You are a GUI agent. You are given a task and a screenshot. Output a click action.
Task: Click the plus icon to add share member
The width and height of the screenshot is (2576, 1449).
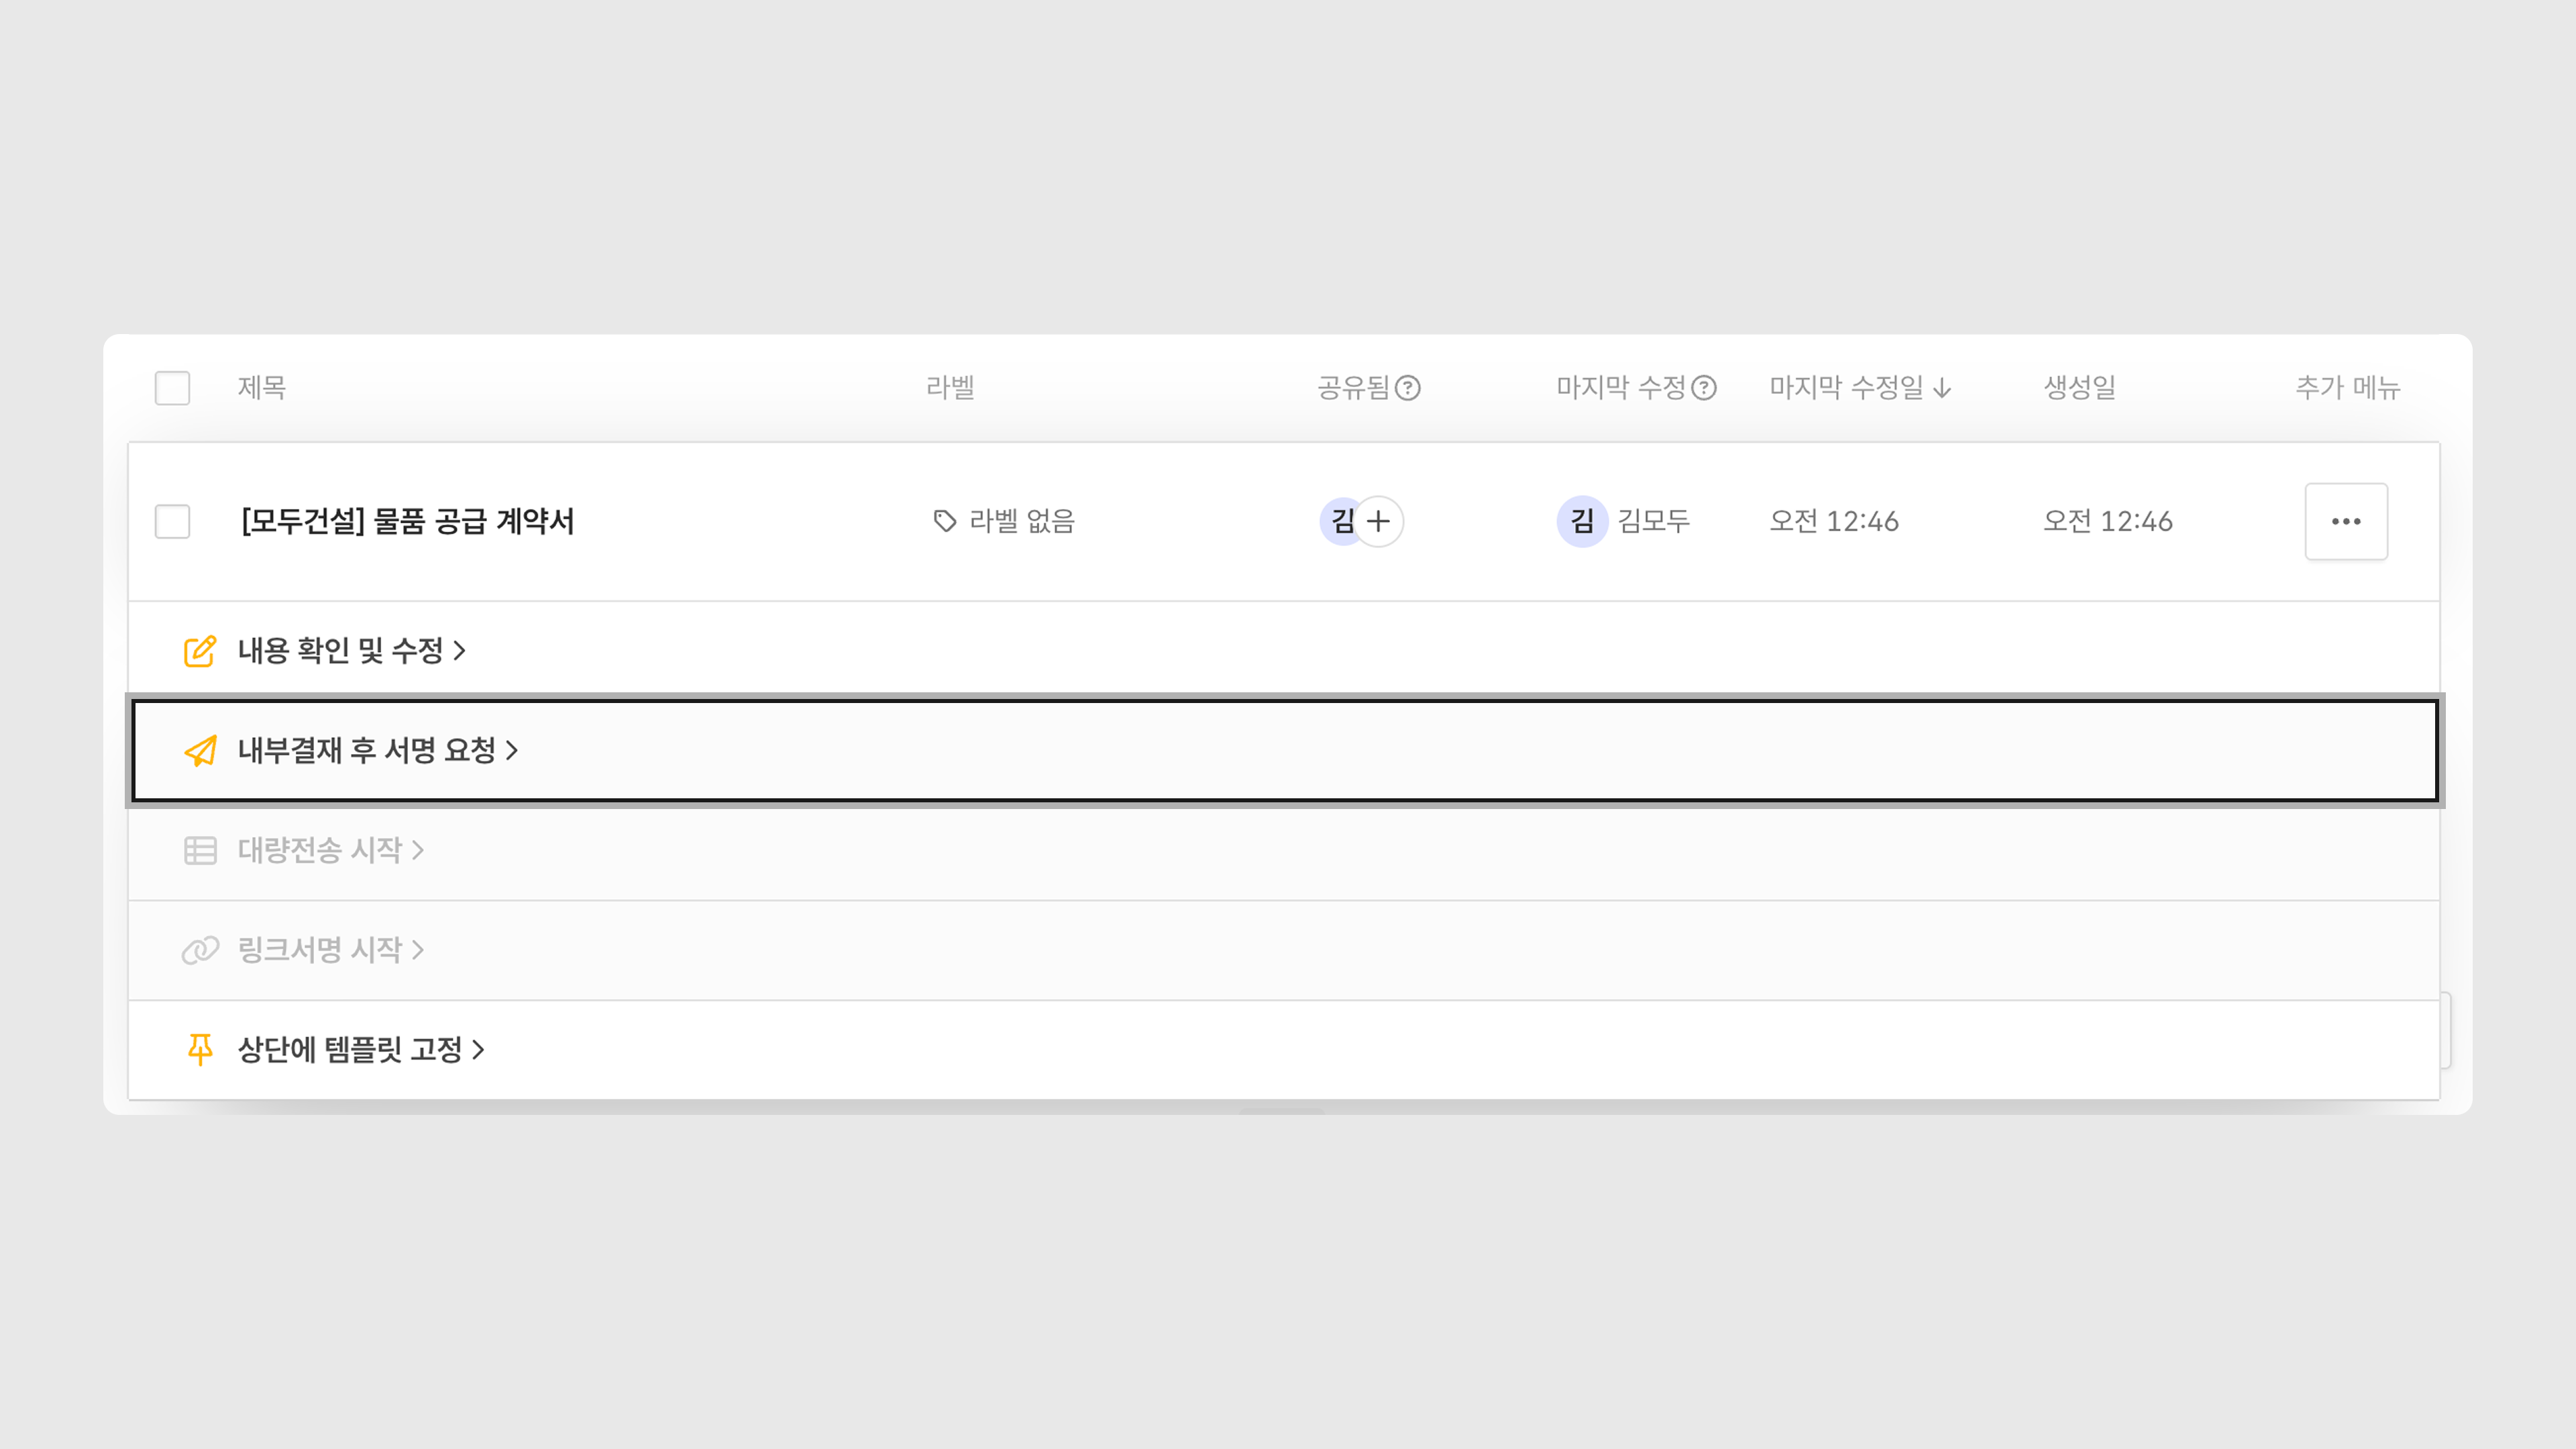(x=1379, y=521)
